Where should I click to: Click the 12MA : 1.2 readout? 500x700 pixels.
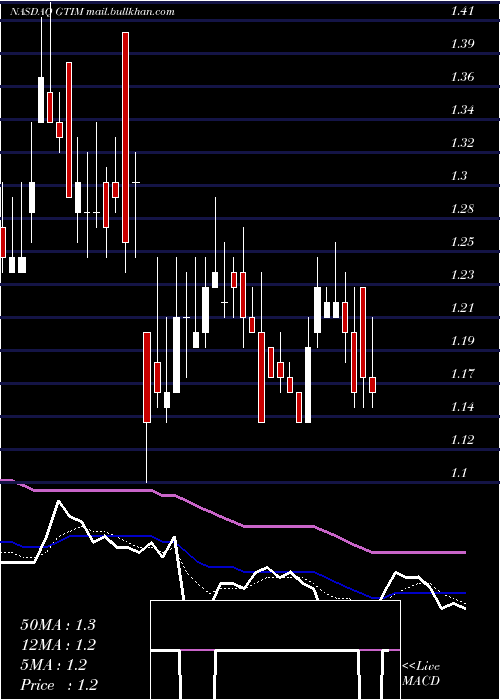[x=58, y=645]
